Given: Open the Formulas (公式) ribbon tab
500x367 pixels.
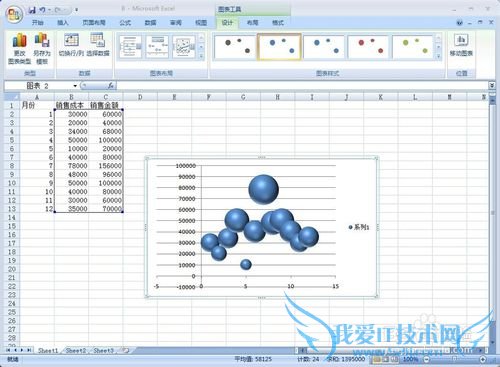Looking at the screenshot, I should 125,23.
